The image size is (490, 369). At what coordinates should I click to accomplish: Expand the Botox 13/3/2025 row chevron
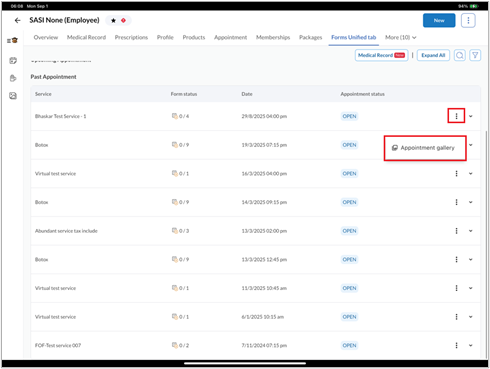471,260
